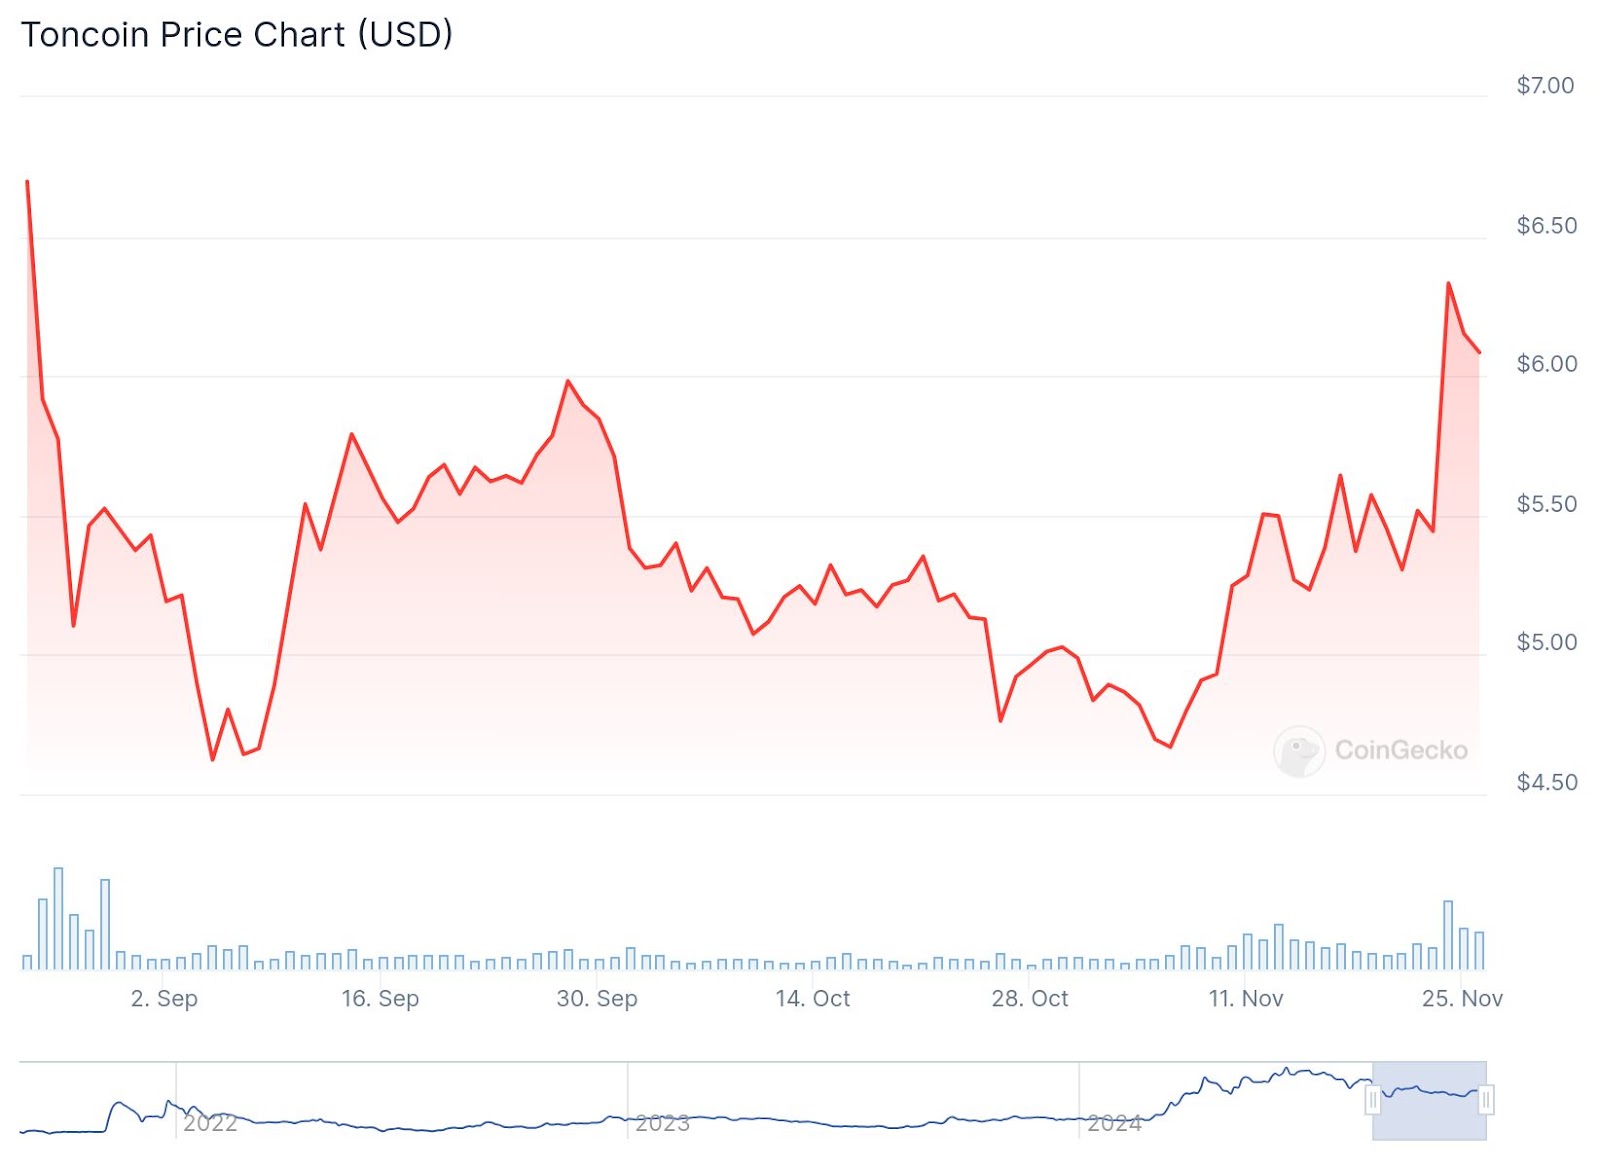
Task: Click the 16. Sep date label
Action: pos(380,998)
